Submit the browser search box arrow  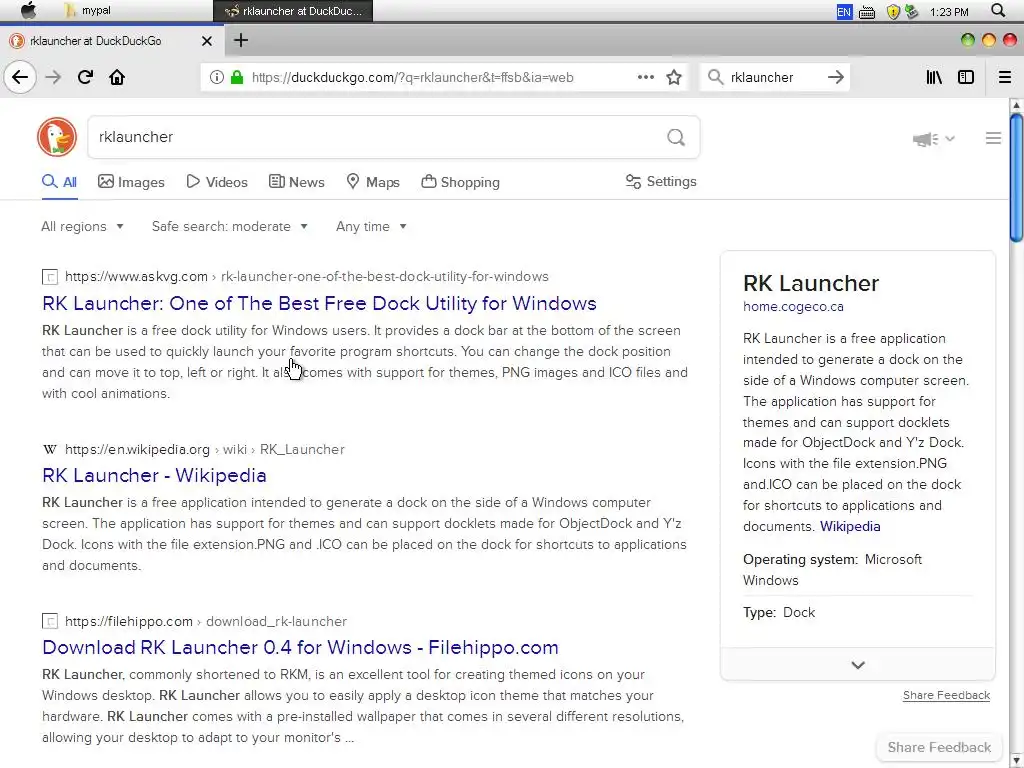point(836,77)
